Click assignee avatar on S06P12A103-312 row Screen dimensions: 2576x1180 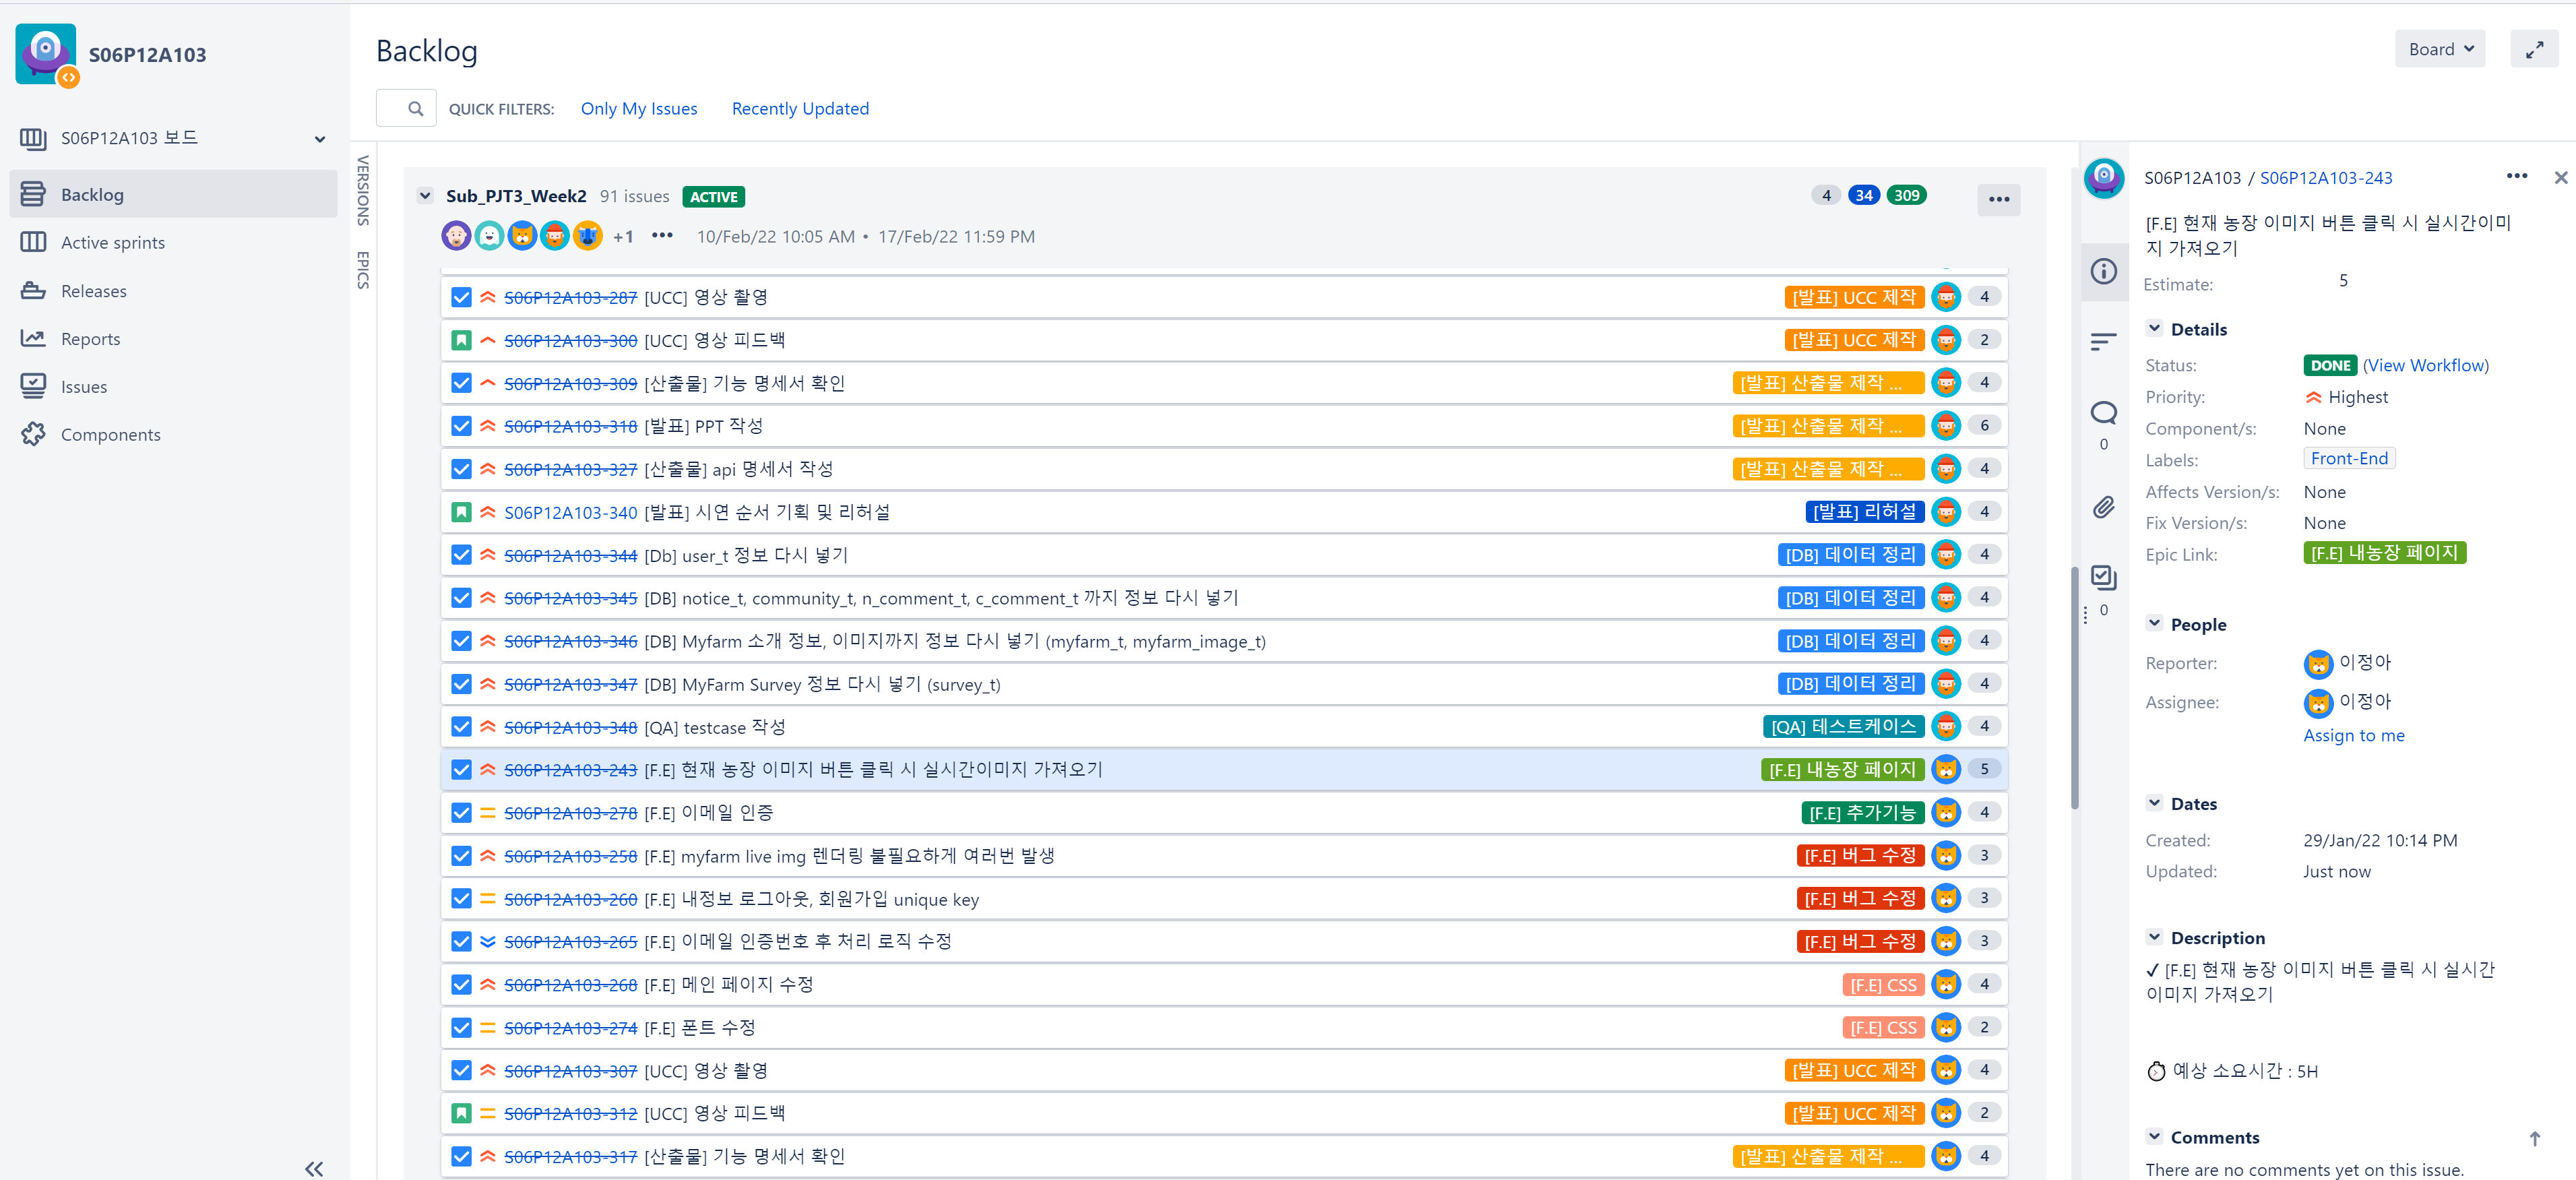click(1946, 1113)
